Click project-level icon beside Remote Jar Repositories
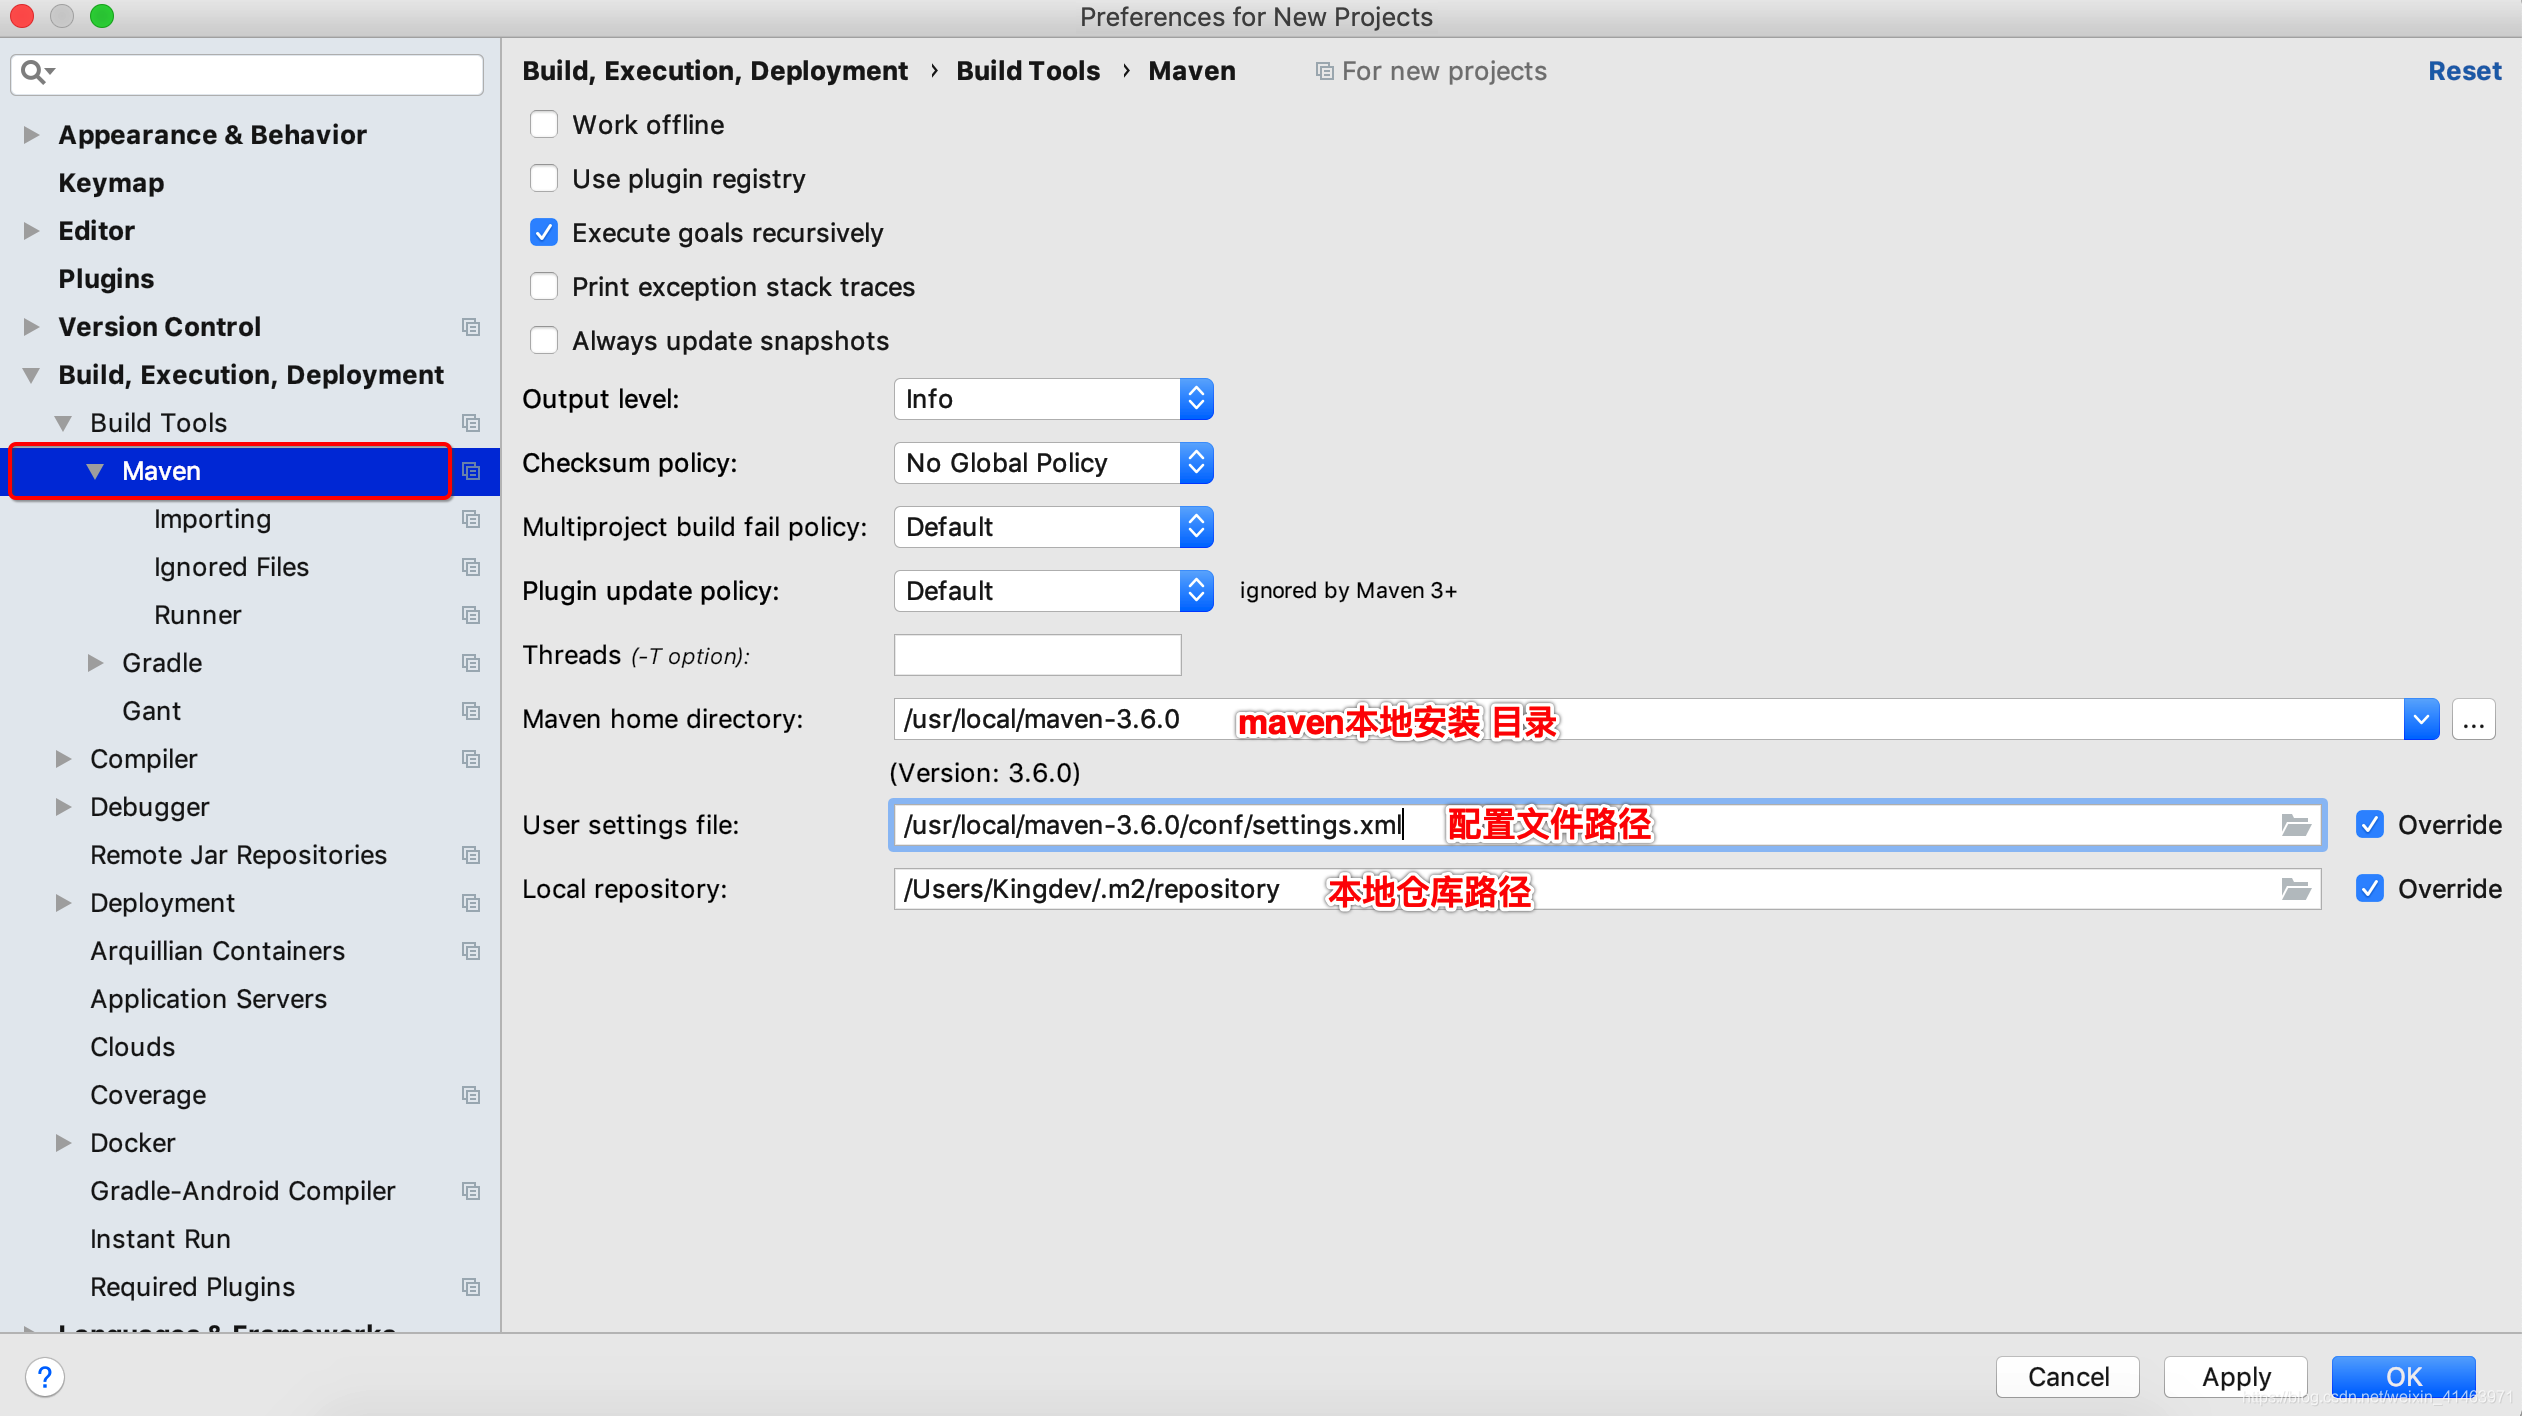The image size is (2522, 1416). click(x=471, y=855)
